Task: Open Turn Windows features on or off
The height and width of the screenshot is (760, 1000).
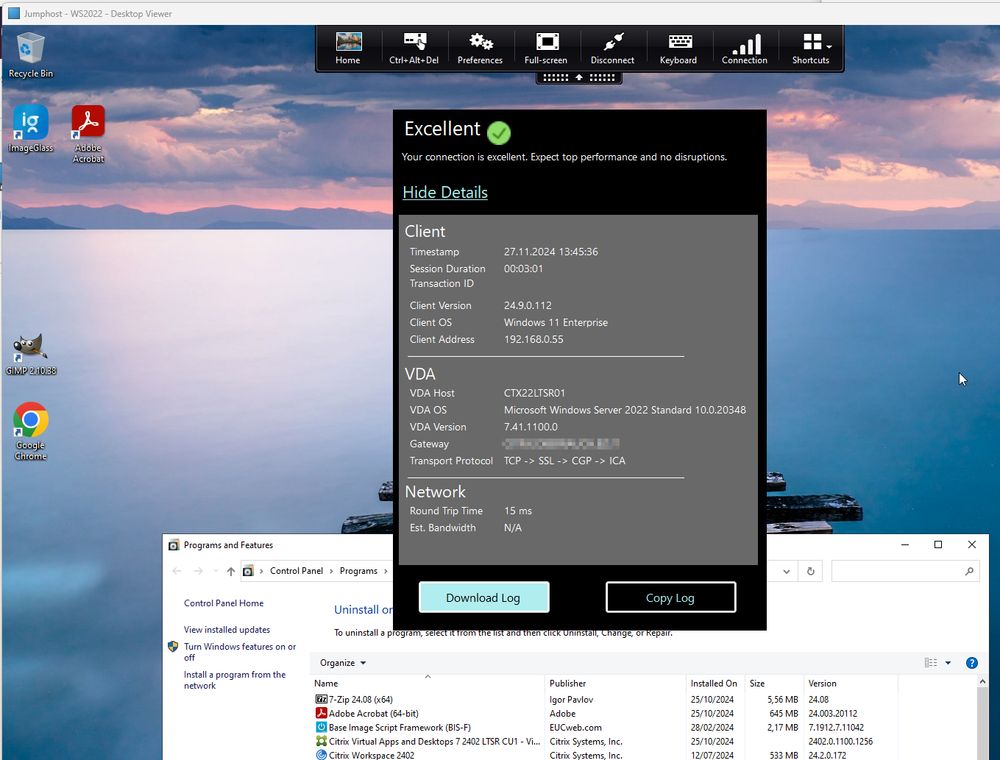Action: [240, 652]
